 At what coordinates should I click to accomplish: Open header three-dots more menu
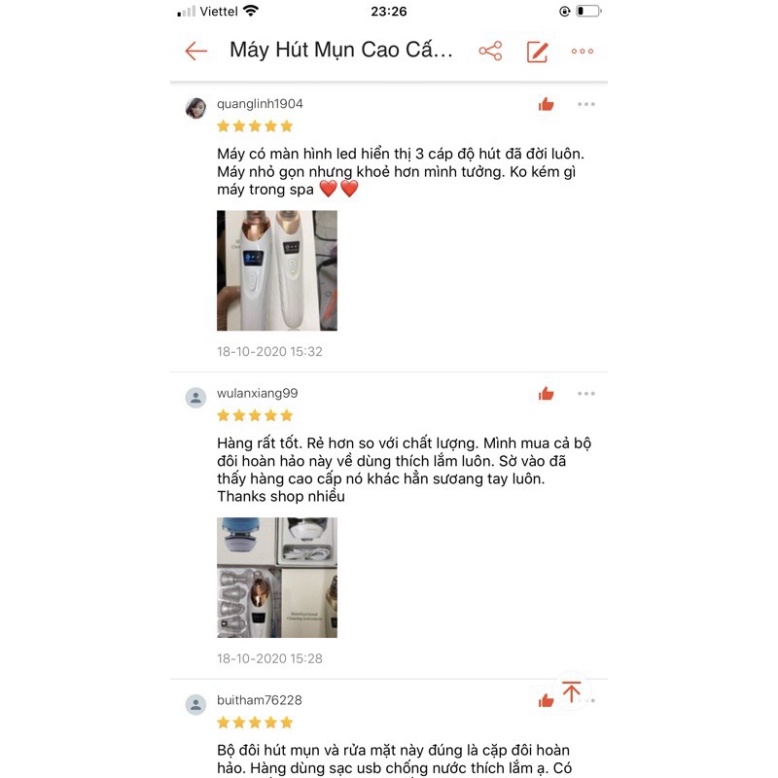click(582, 51)
